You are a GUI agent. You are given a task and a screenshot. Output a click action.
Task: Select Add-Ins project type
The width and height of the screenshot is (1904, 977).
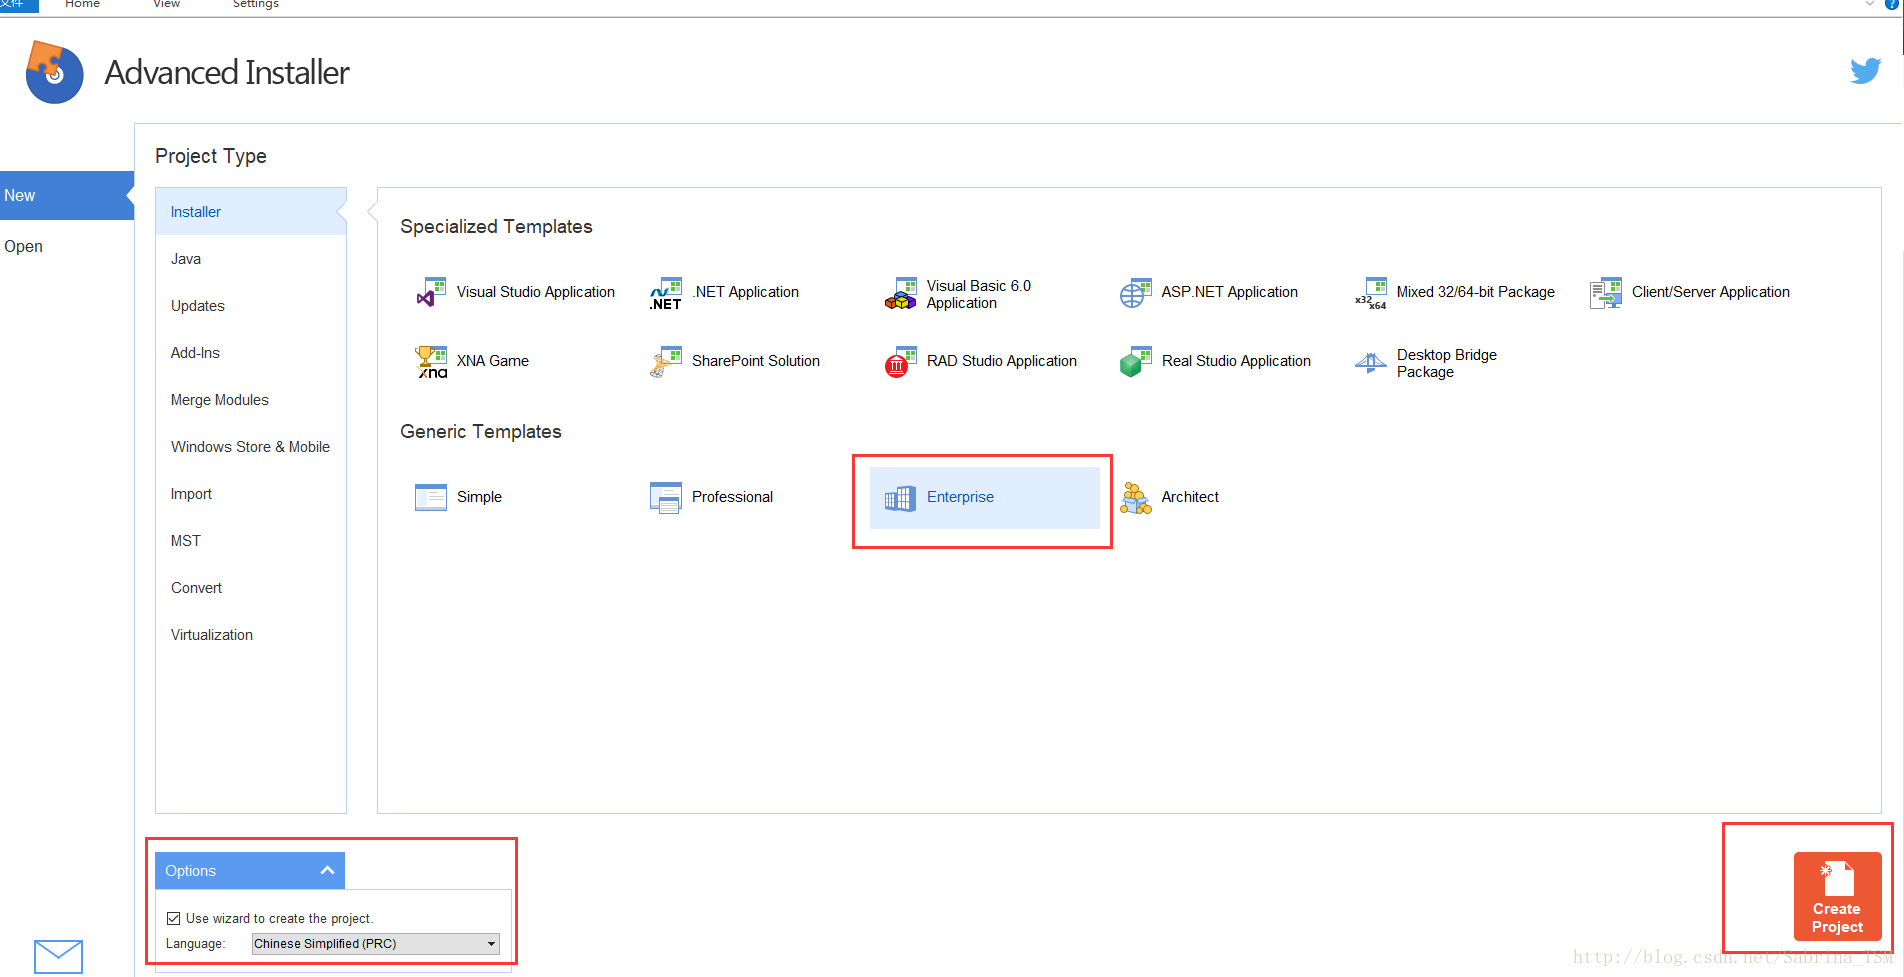pyautogui.click(x=250, y=352)
